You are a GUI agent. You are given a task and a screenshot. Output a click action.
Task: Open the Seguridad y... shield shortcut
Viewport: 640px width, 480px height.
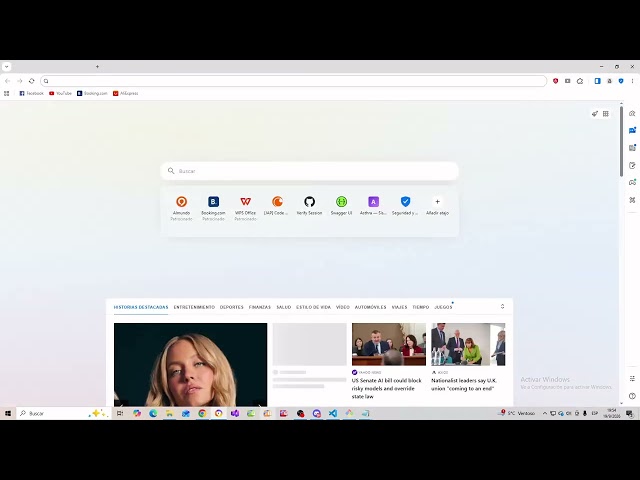point(405,205)
